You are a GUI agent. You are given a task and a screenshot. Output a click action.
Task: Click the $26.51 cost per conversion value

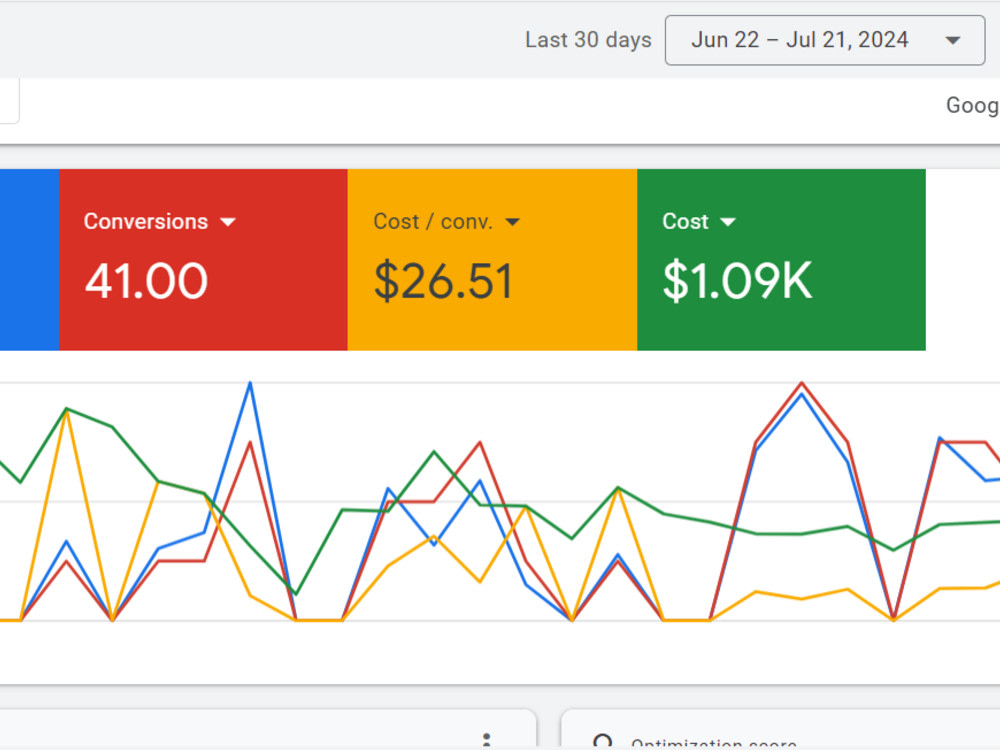[443, 281]
